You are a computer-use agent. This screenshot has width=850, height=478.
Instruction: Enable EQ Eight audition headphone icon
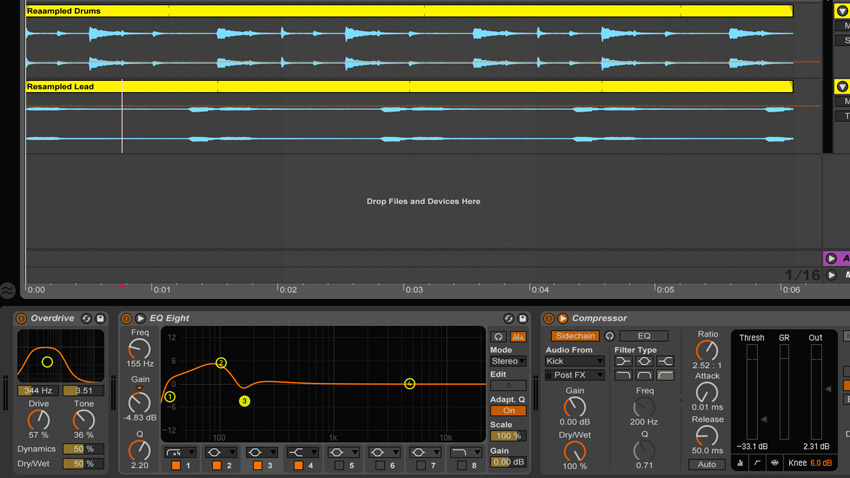coord(498,337)
